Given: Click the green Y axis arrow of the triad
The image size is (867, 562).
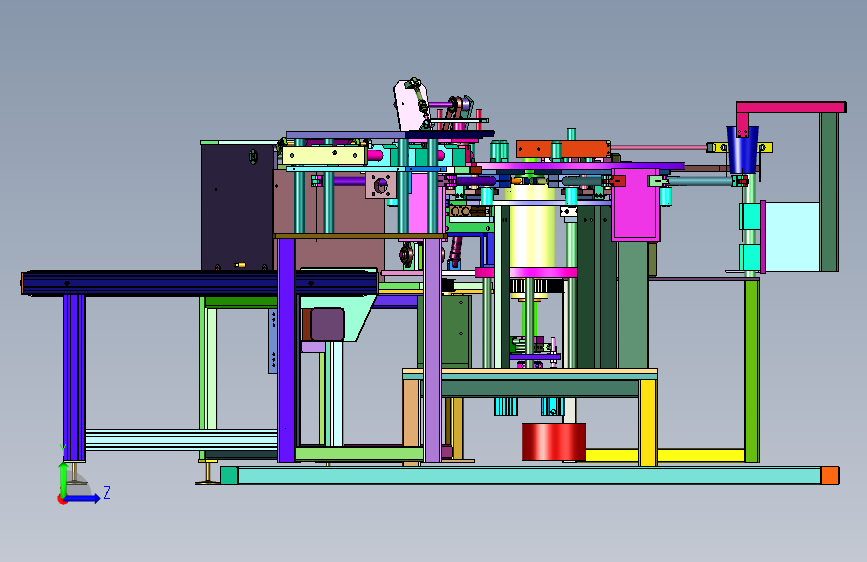Looking at the screenshot, I should [x=63, y=478].
